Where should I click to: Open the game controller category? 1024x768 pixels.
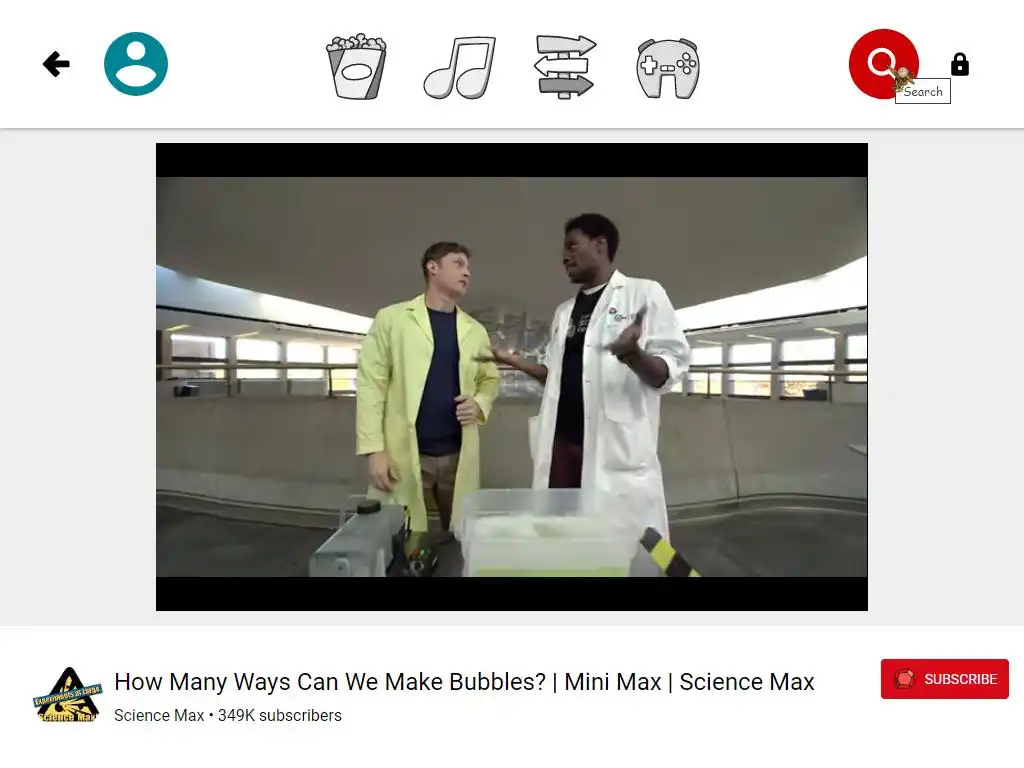(667, 68)
